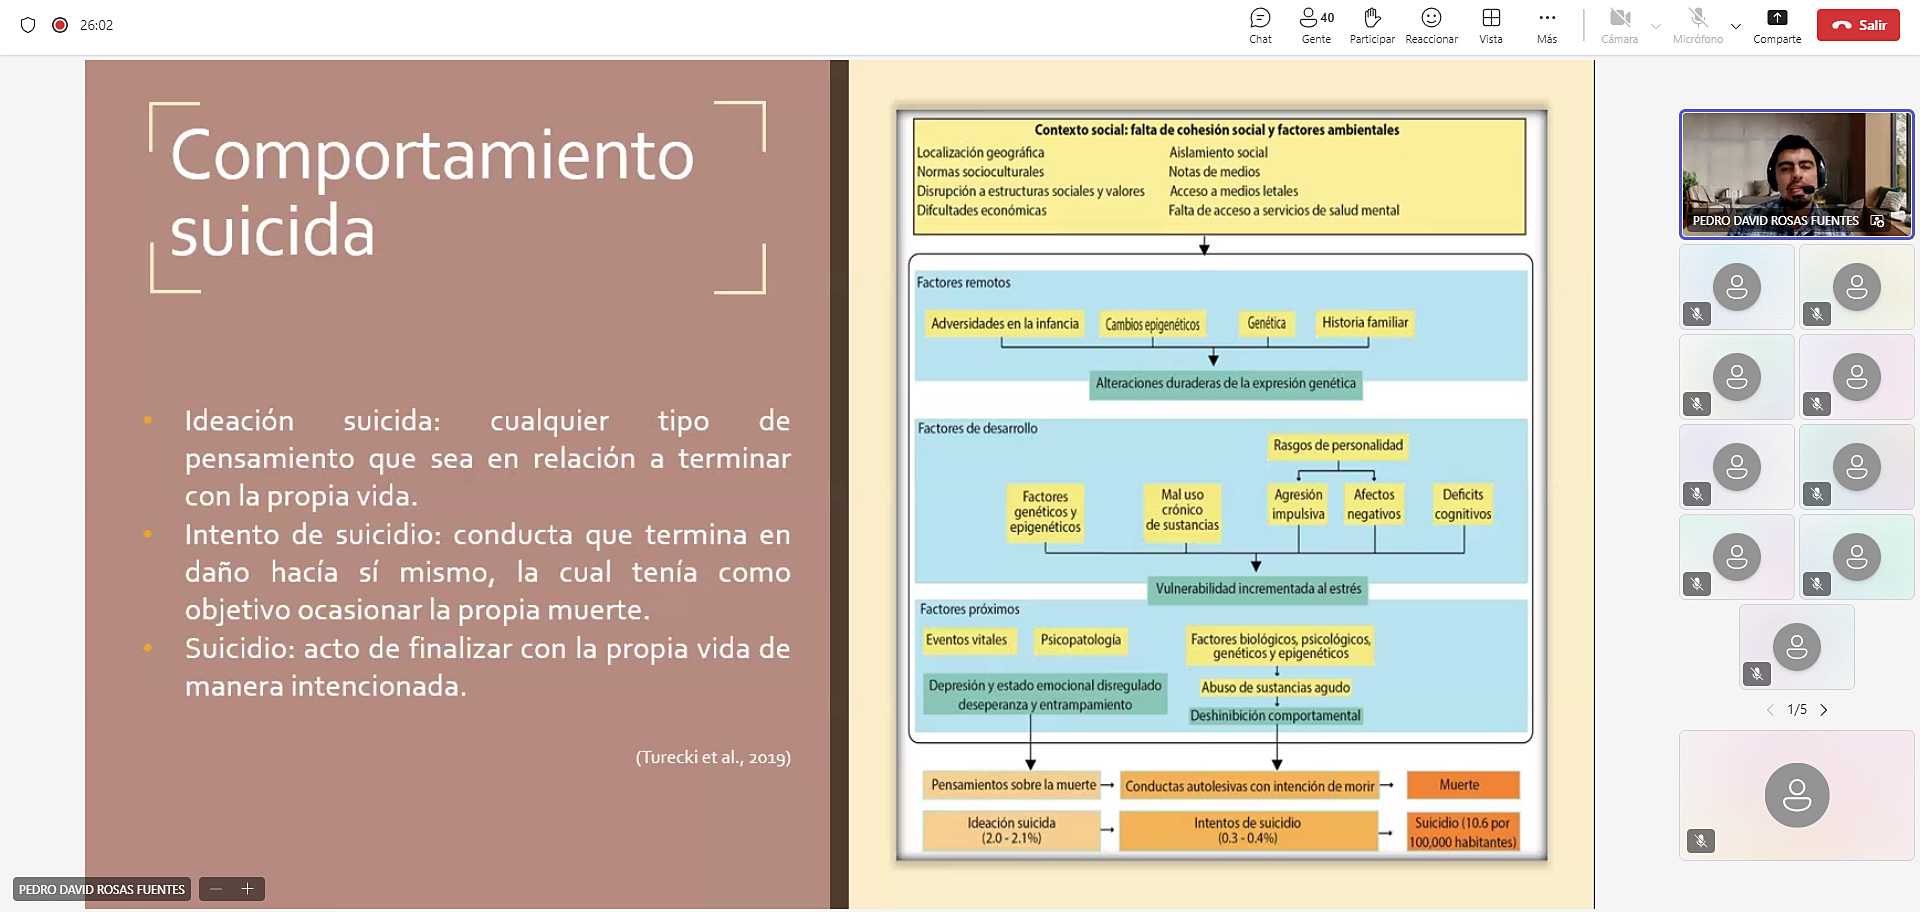Image resolution: width=1920 pixels, height=912 pixels.
Task: Zoom in shared content with plus
Action: point(248,888)
